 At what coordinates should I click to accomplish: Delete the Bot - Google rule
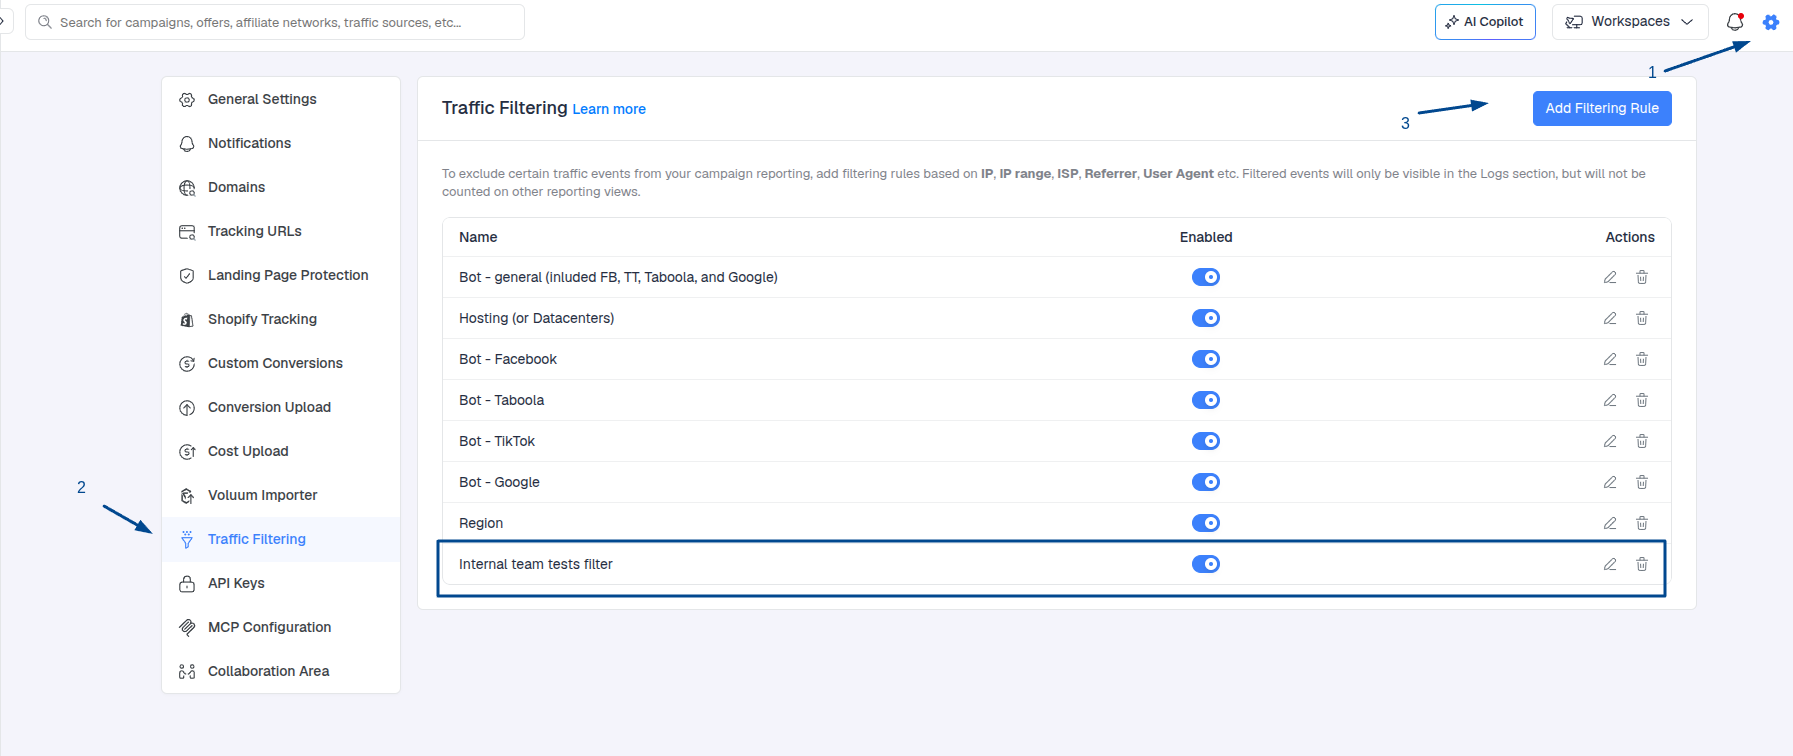click(1642, 482)
